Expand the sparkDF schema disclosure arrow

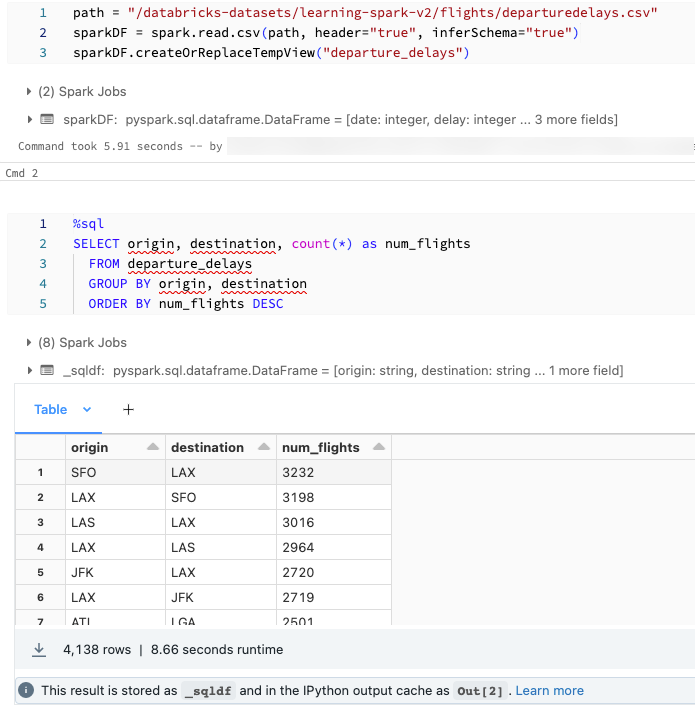pos(28,120)
